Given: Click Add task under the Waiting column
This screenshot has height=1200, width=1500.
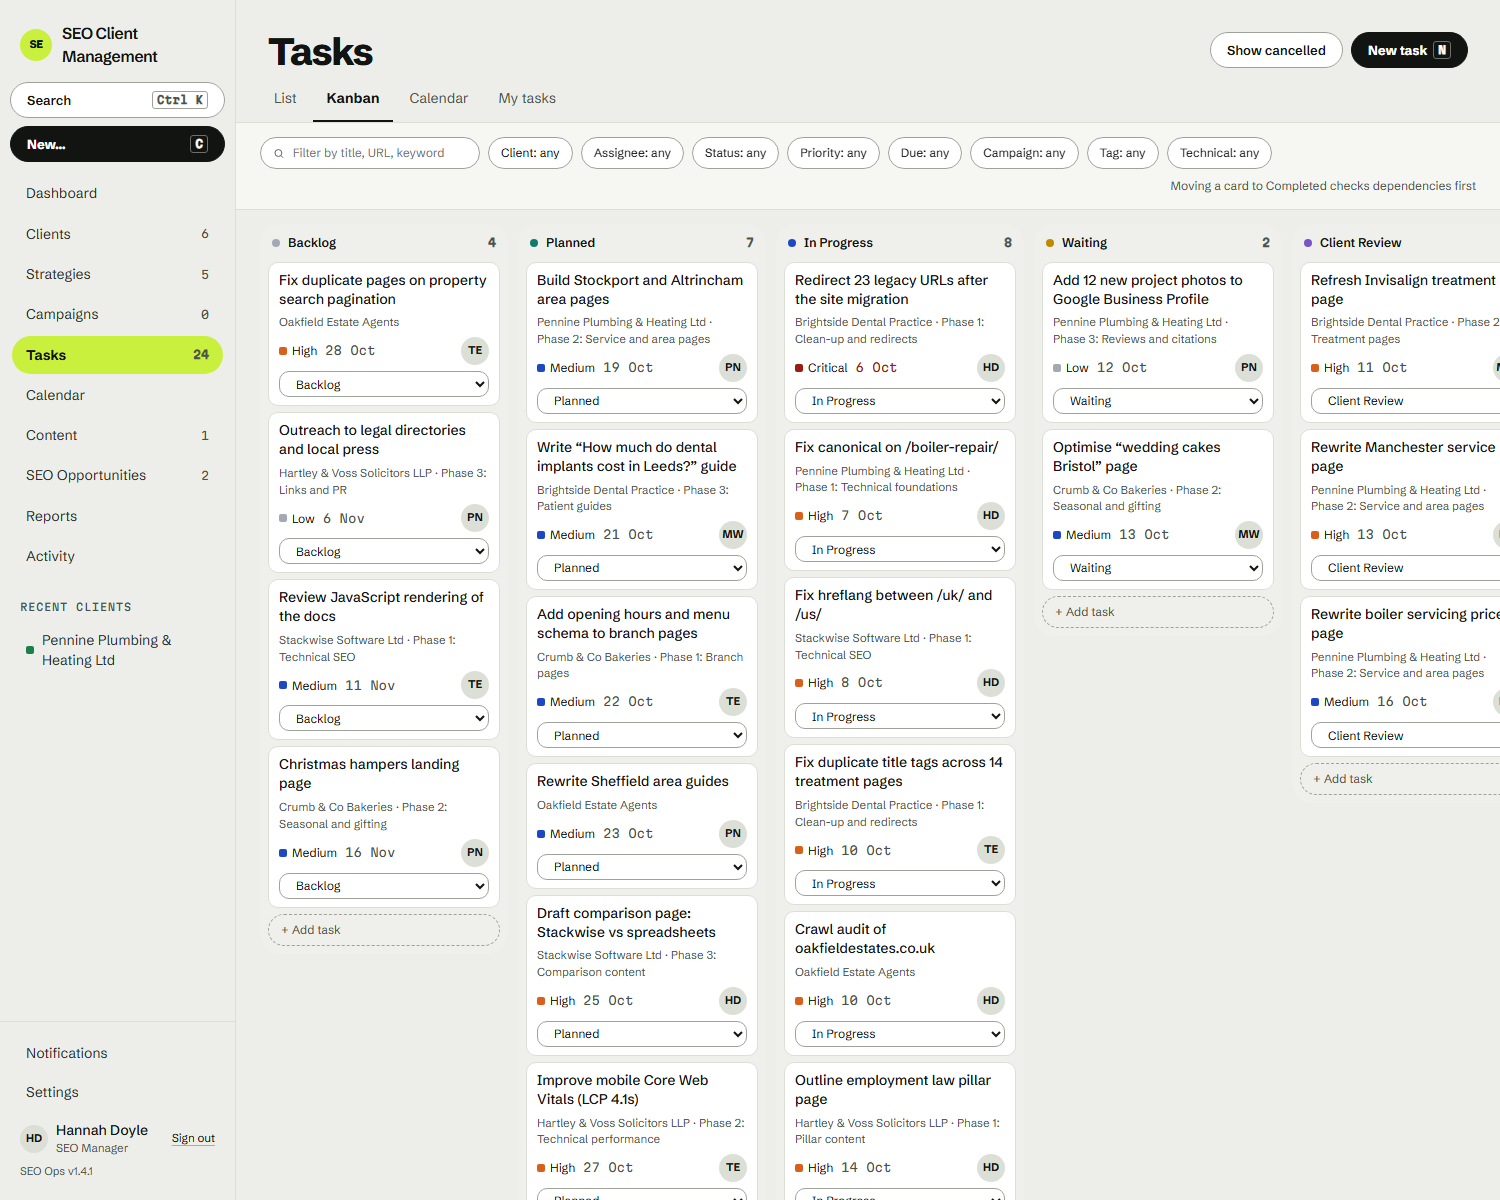Looking at the screenshot, I should tap(1158, 612).
